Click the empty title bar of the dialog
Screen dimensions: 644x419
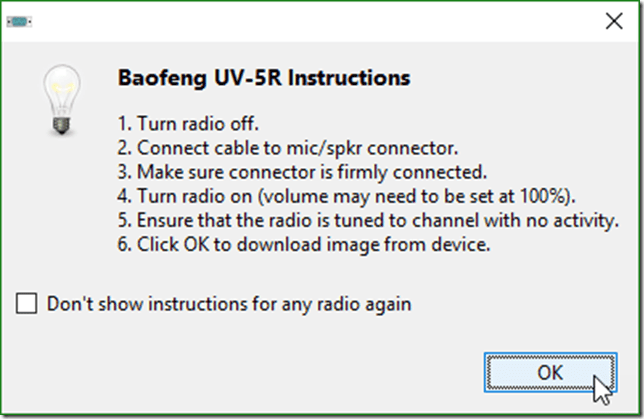(x=300, y=20)
